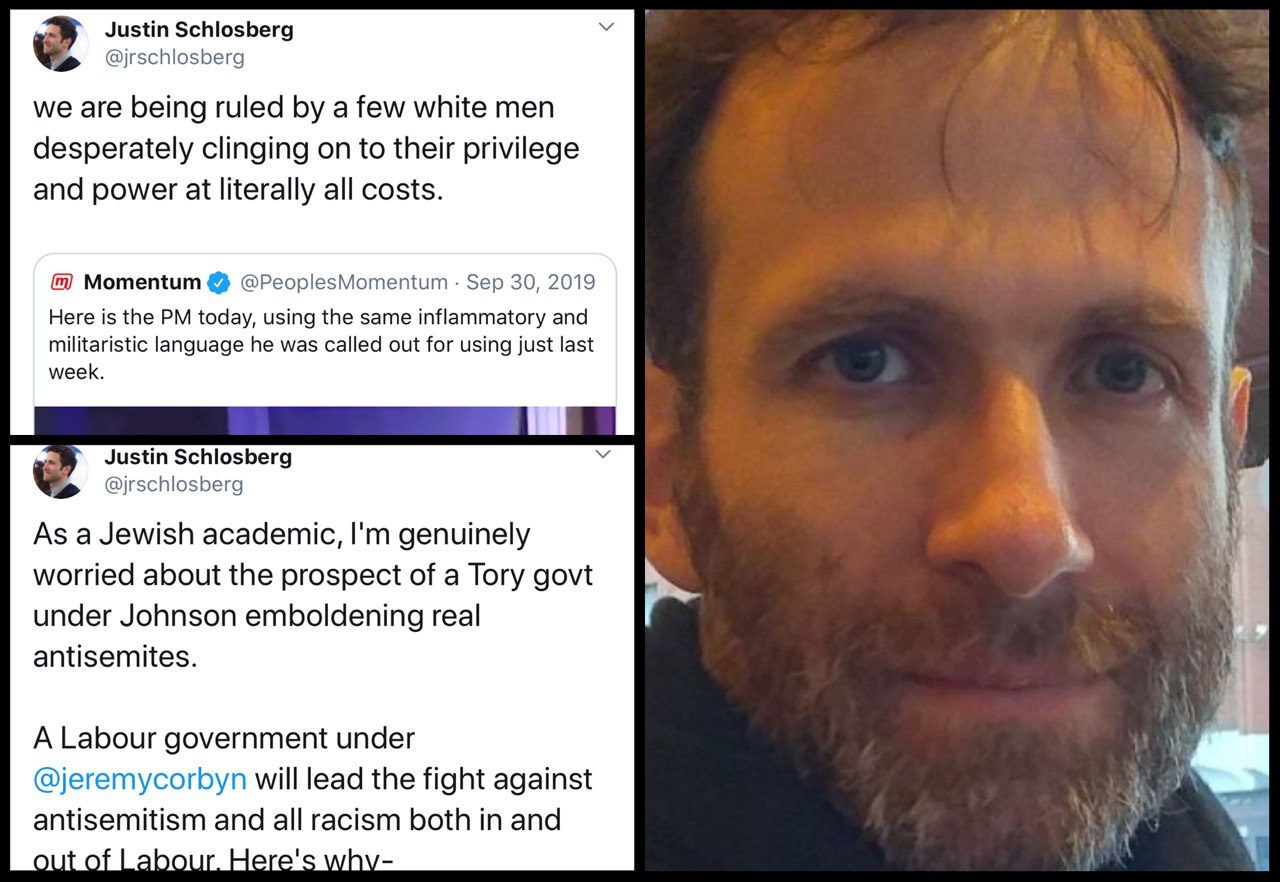Viewport: 1280px width, 882px height.
Task: Click the avatar on the 'As a Jewish academic' tweet
Action: click(61, 470)
